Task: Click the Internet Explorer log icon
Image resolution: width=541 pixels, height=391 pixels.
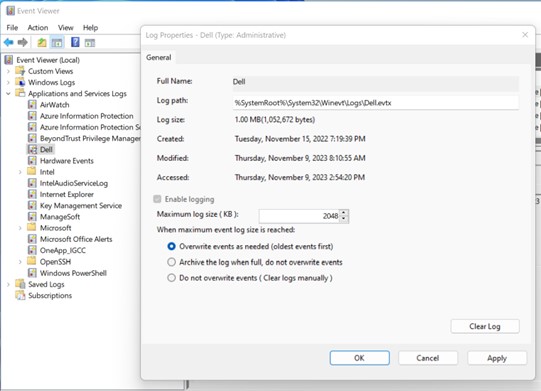Action: tap(32, 194)
